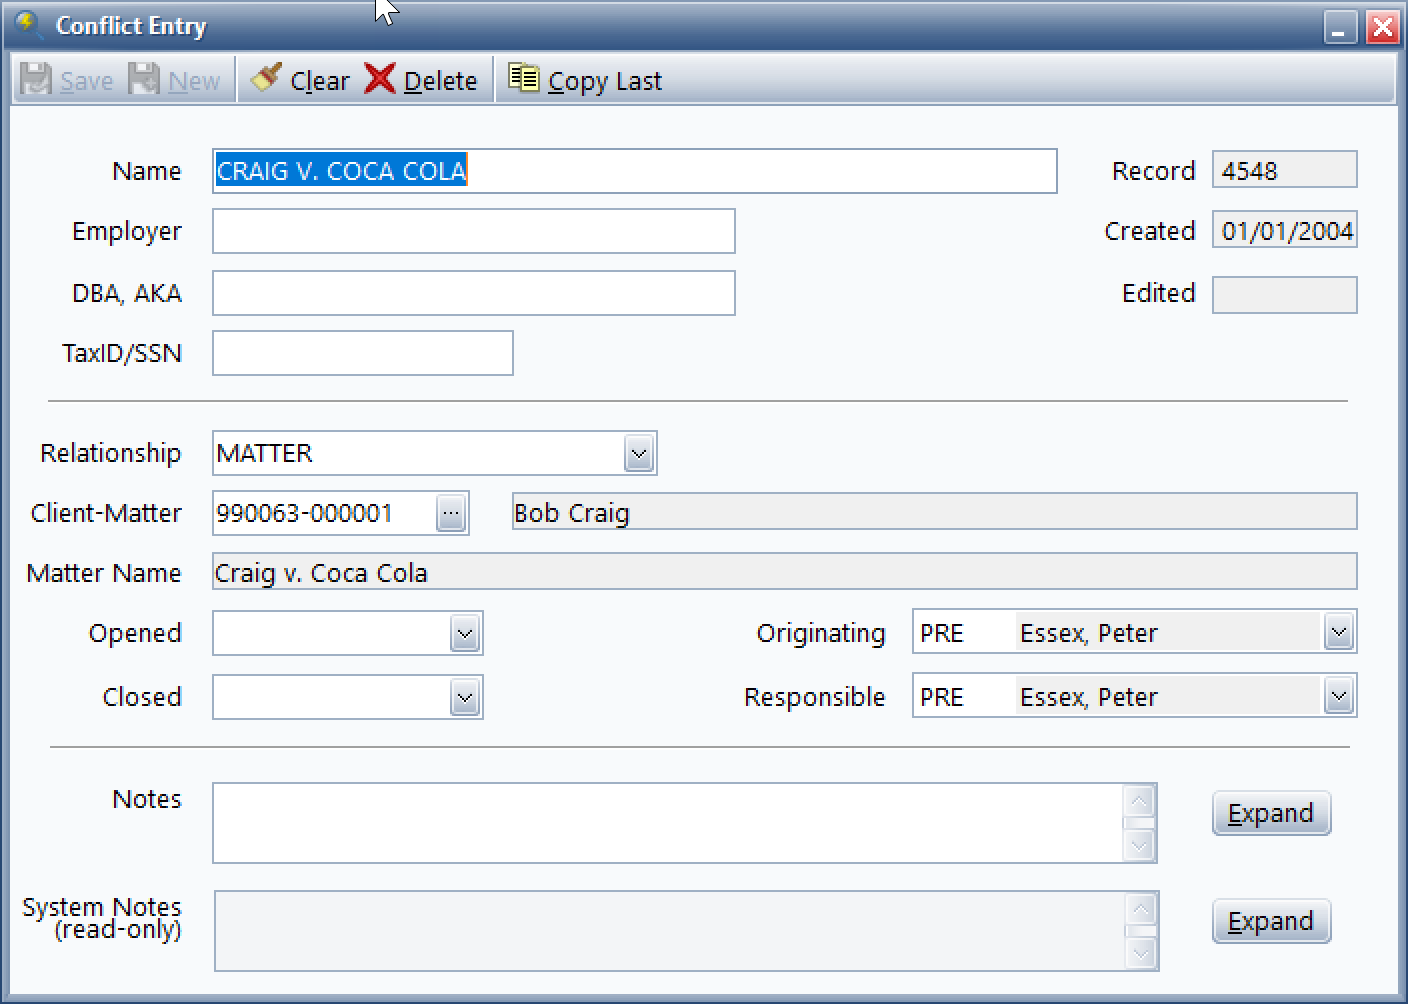1408x1004 pixels.
Task: Click the Matter Name field Craig v. Coca Cola
Action: point(784,572)
